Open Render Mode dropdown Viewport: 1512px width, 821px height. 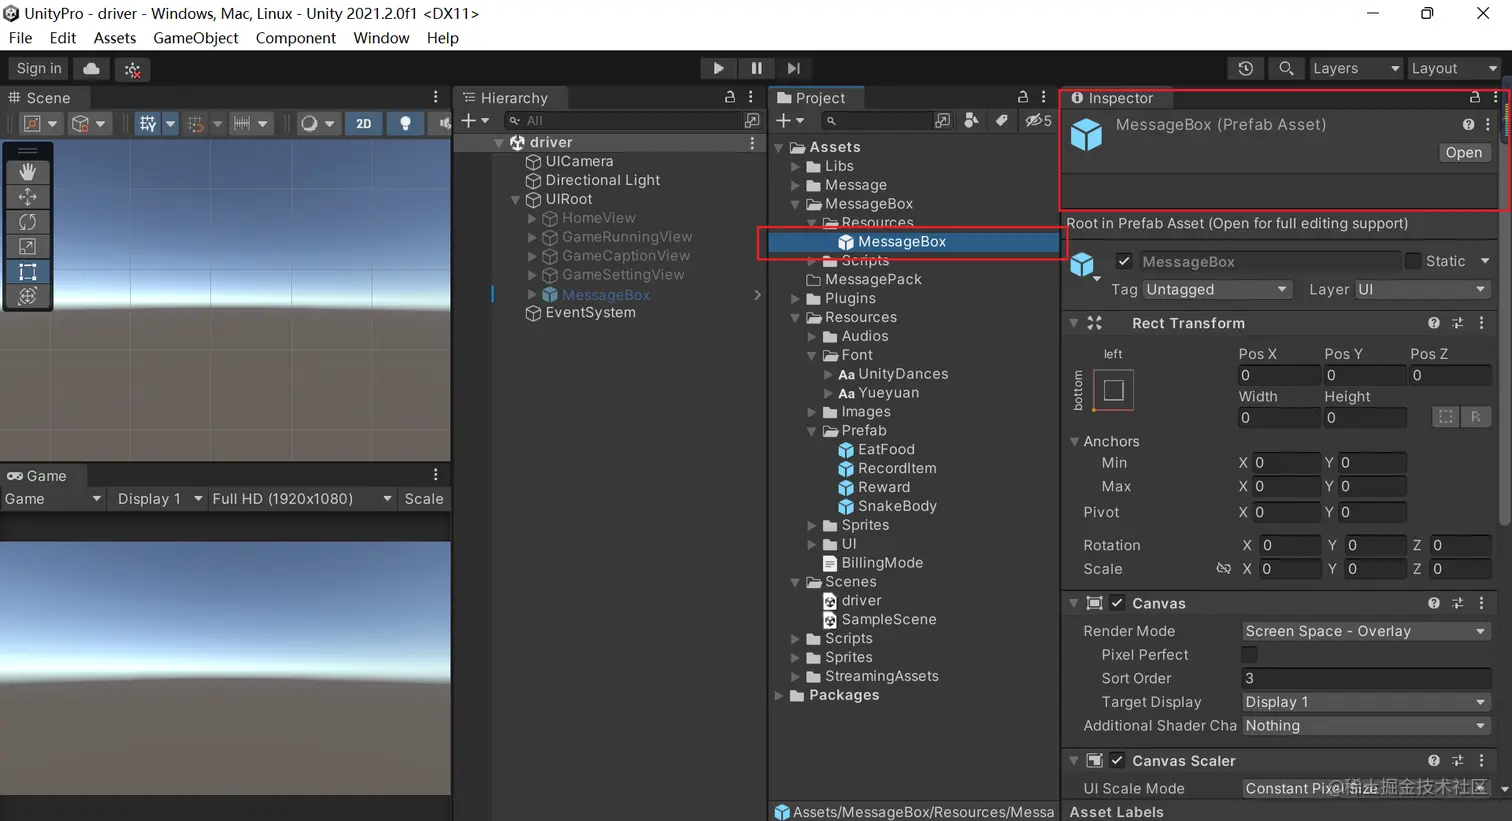pyautogui.click(x=1366, y=631)
